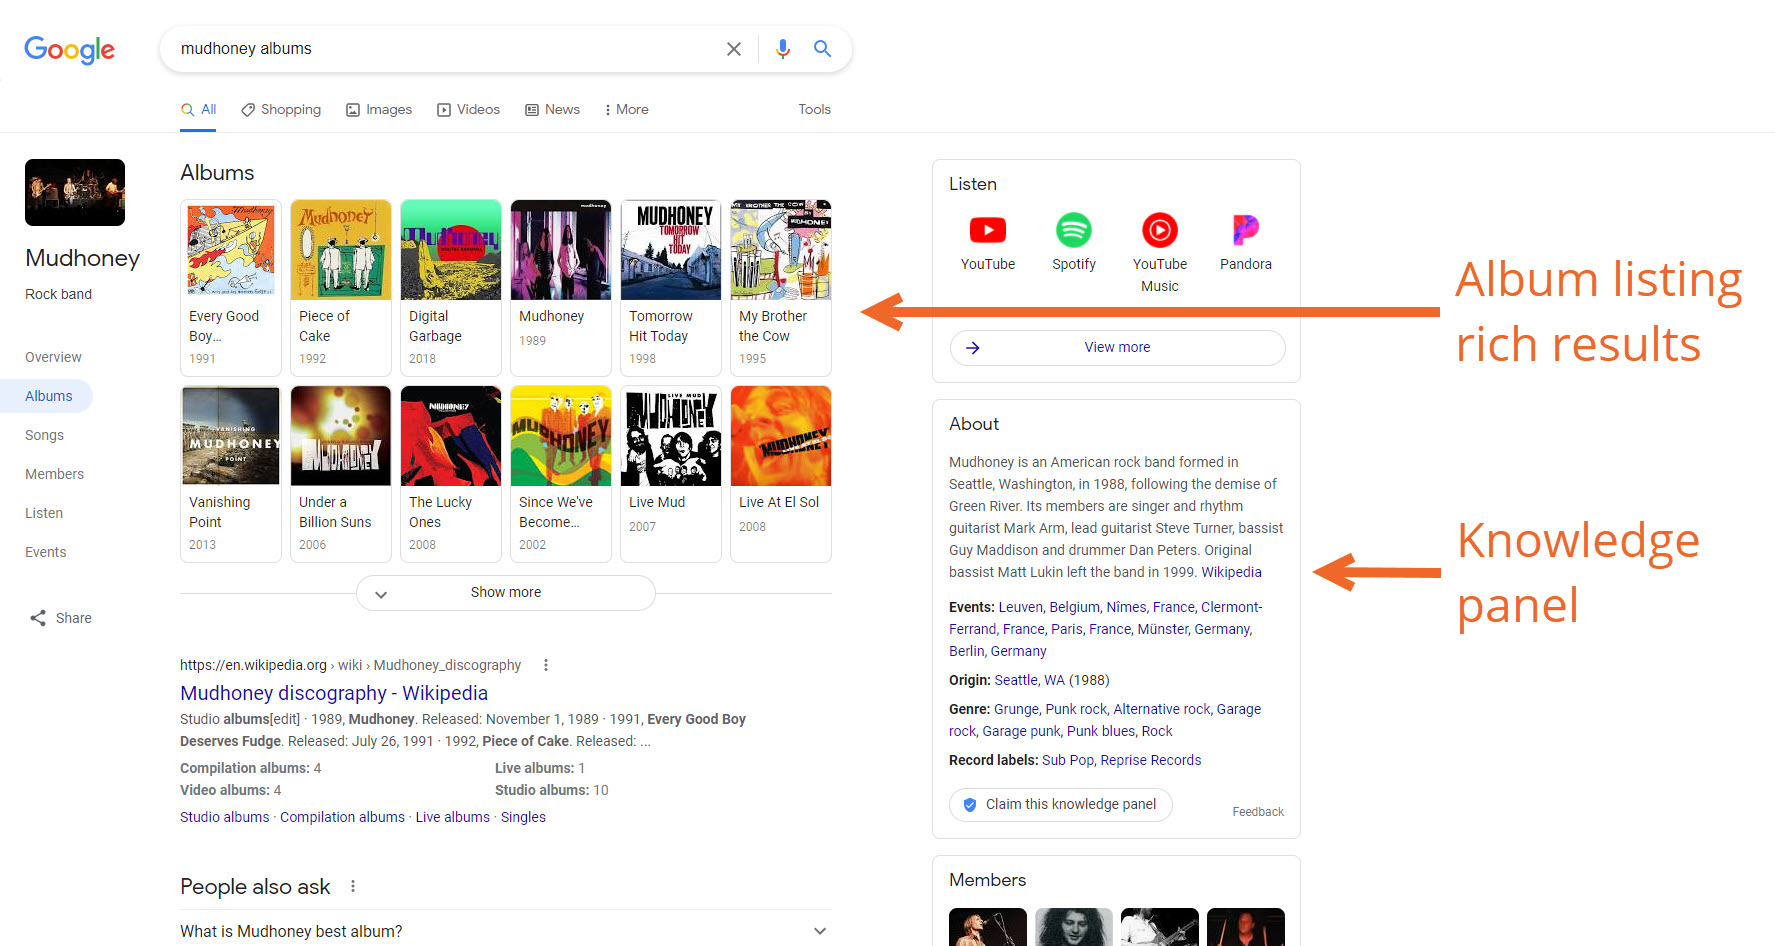Open Leuven, Belgium event link
Screen dimensions: 1775x946
point(1049,607)
